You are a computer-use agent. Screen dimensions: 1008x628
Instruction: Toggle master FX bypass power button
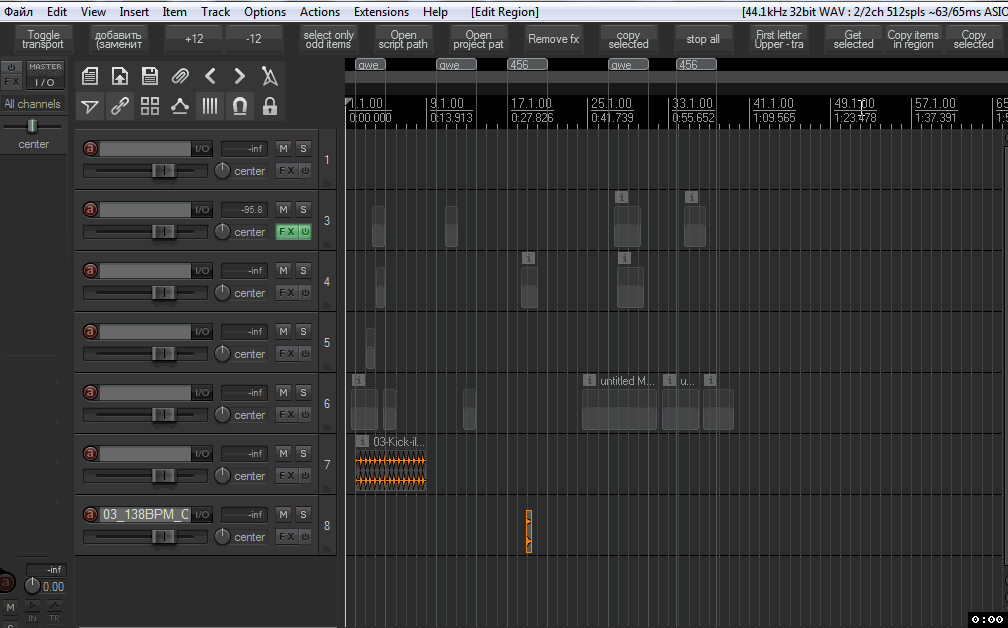click(12, 67)
